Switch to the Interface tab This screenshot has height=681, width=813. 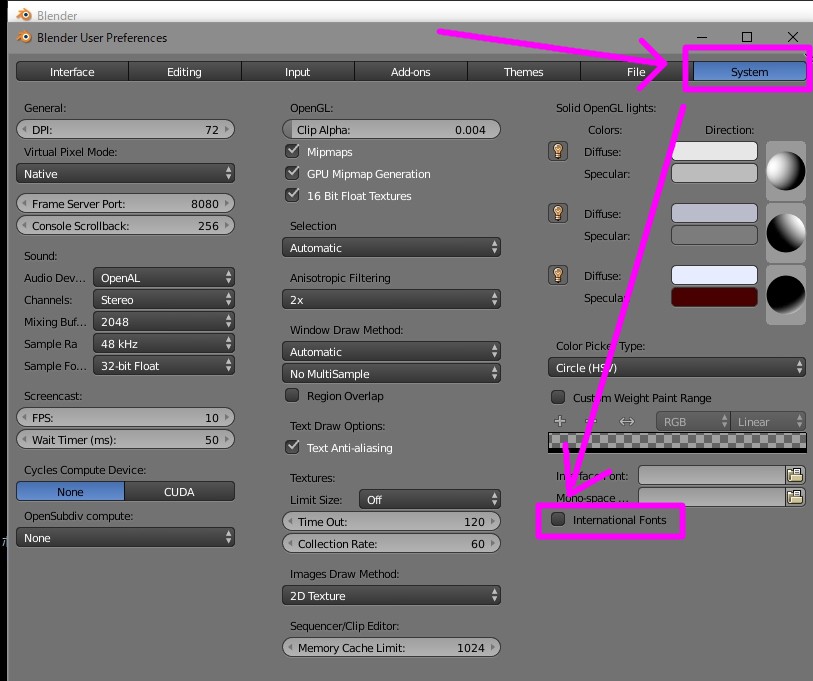point(72,72)
